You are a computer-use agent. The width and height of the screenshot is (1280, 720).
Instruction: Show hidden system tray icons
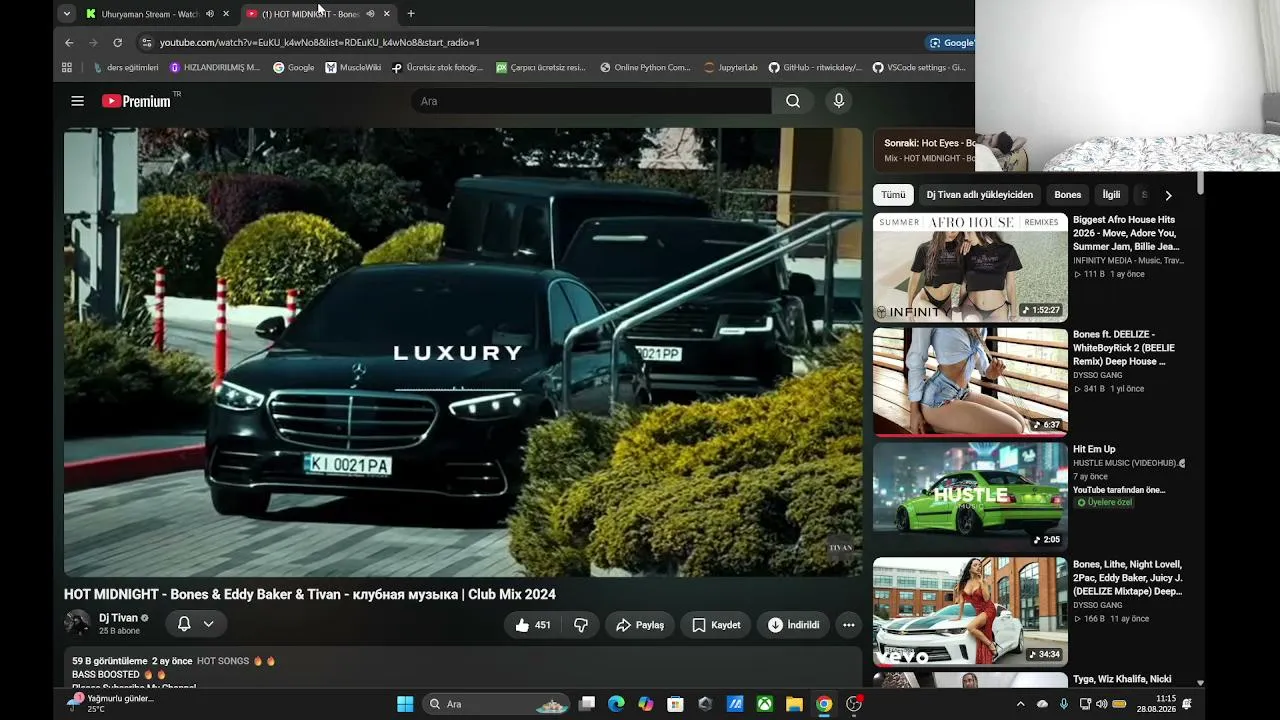[1019, 704]
